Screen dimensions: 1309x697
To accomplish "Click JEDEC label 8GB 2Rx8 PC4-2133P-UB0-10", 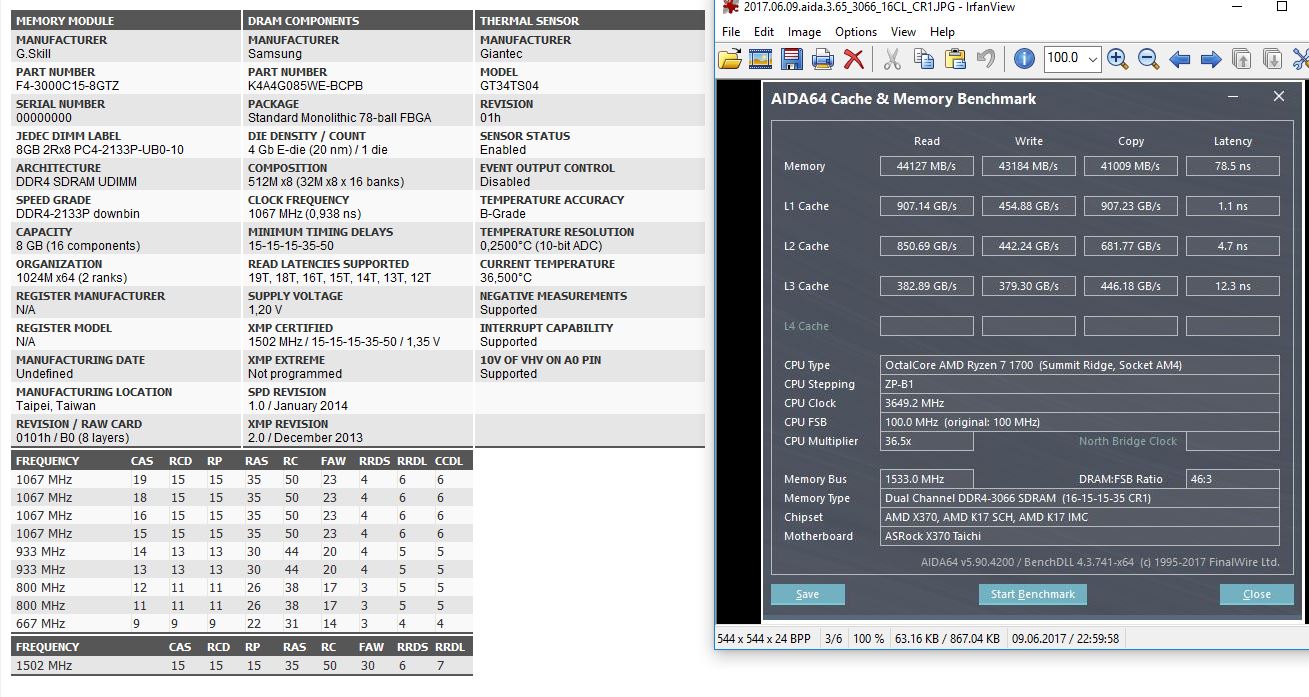I will tap(100, 150).
